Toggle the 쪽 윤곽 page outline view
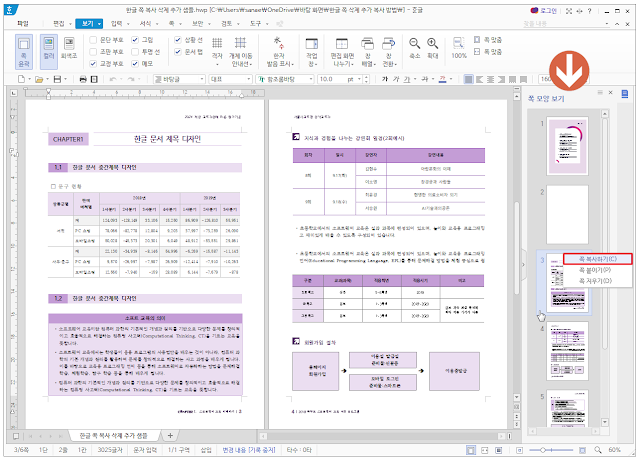The width and height of the screenshot is (640, 460). (x=24, y=51)
